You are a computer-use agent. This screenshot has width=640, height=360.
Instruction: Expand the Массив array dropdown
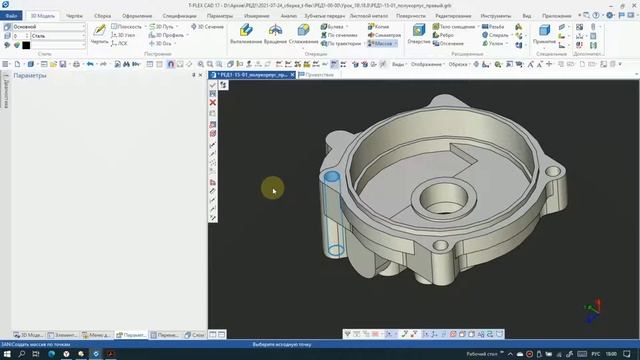(x=396, y=43)
